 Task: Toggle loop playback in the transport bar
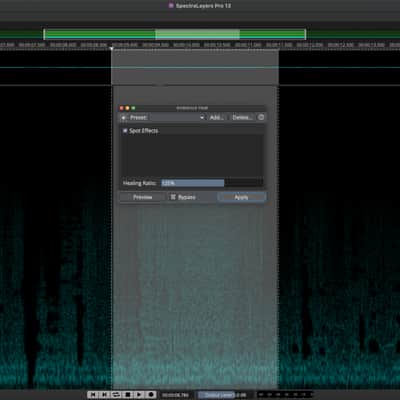[x=116, y=395]
